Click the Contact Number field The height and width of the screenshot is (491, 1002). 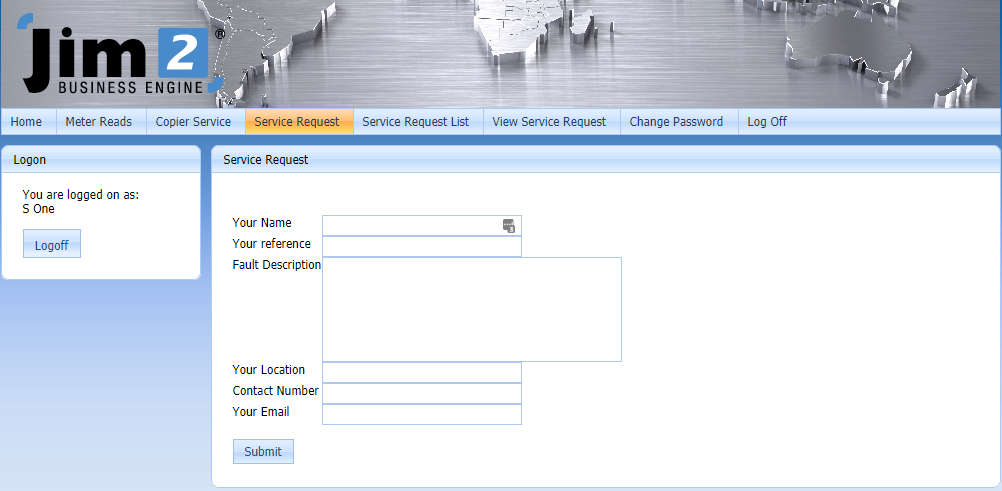pos(422,393)
